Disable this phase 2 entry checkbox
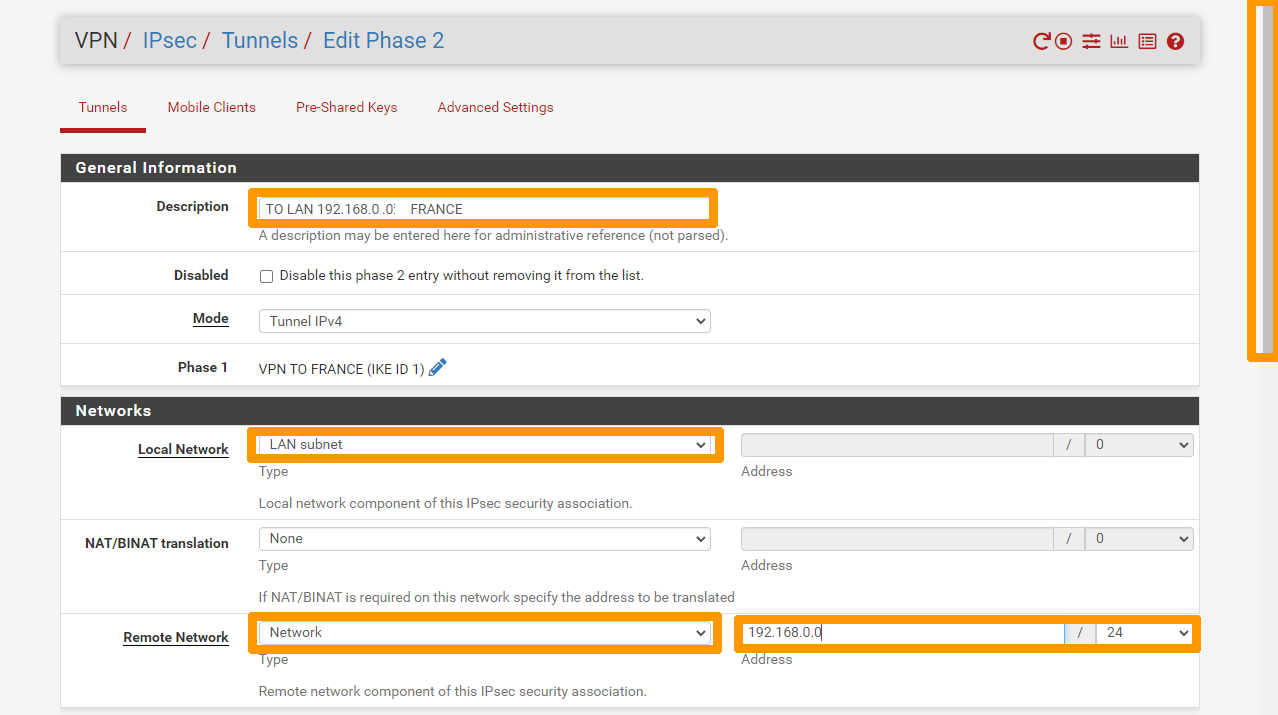Image resolution: width=1278 pixels, height=715 pixels. click(x=266, y=276)
